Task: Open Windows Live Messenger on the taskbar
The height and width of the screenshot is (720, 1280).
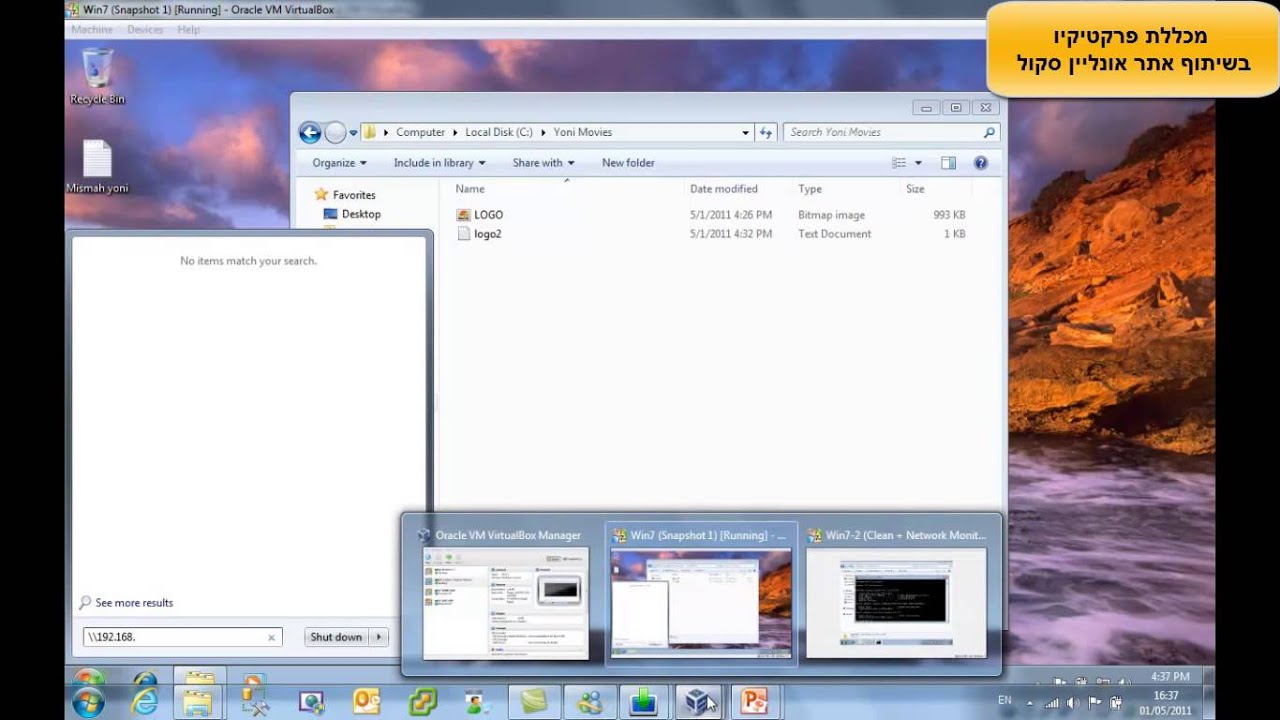Action: pos(590,702)
